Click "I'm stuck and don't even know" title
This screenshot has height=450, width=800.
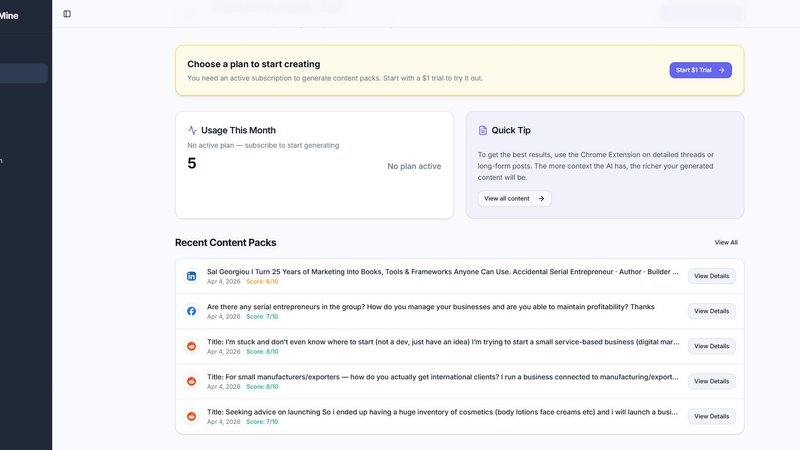coord(443,342)
